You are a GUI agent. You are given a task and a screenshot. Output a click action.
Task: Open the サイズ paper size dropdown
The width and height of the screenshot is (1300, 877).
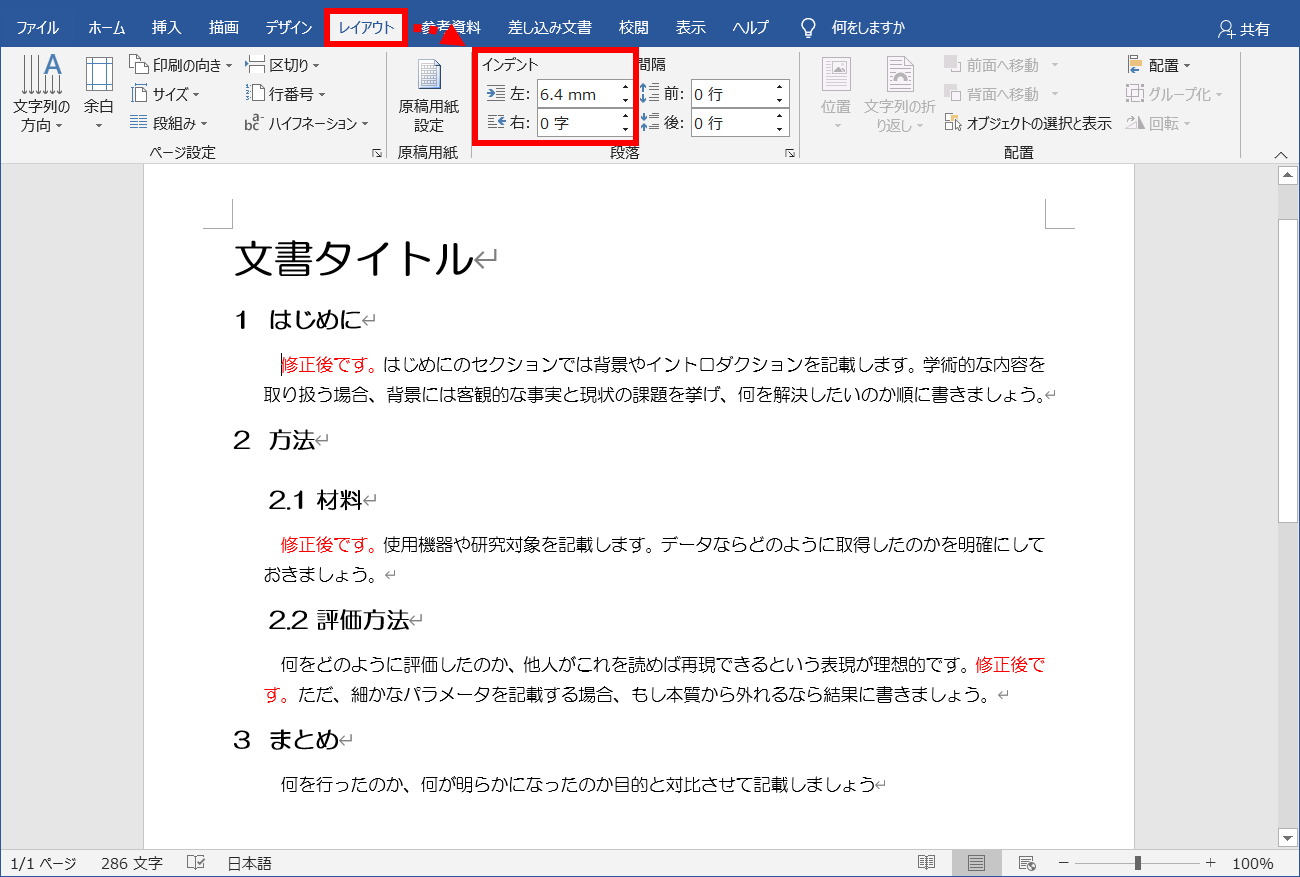165,94
